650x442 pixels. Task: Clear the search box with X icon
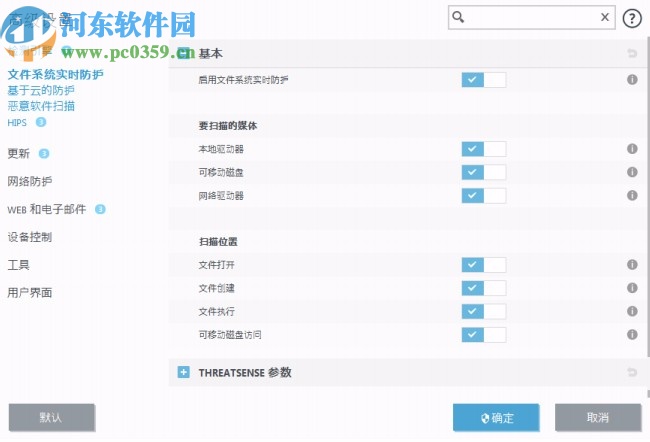tap(605, 17)
